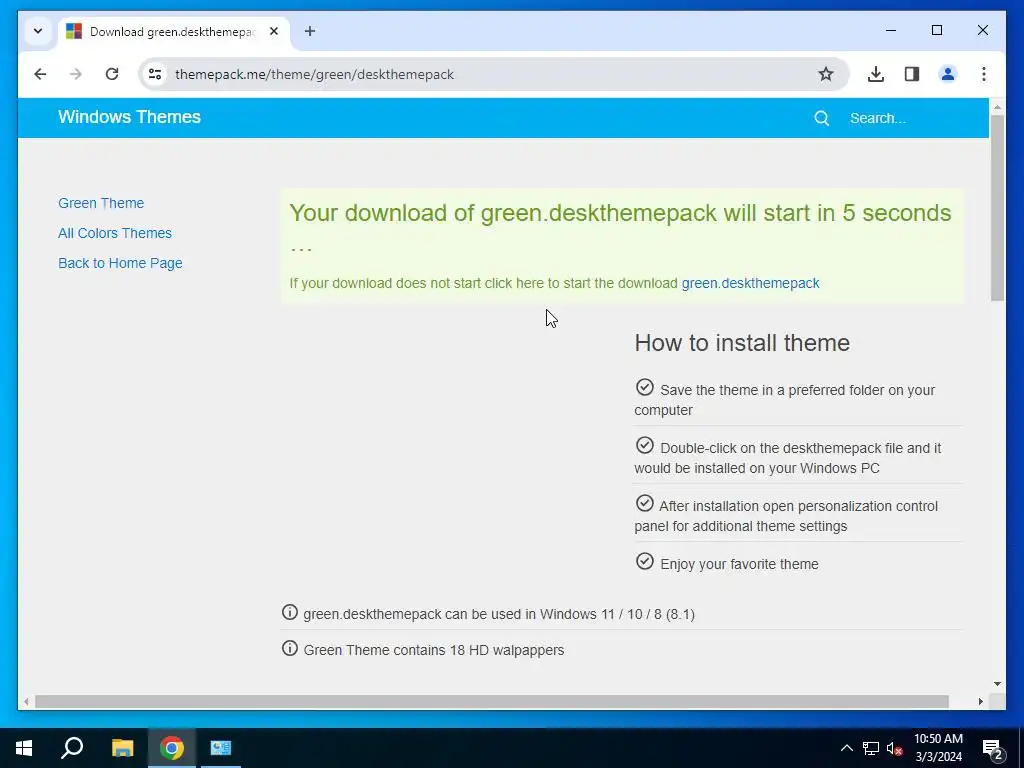The width and height of the screenshot is (1024, 768).
Task: Reload the themepack.me page
Action: click(112, 74)
